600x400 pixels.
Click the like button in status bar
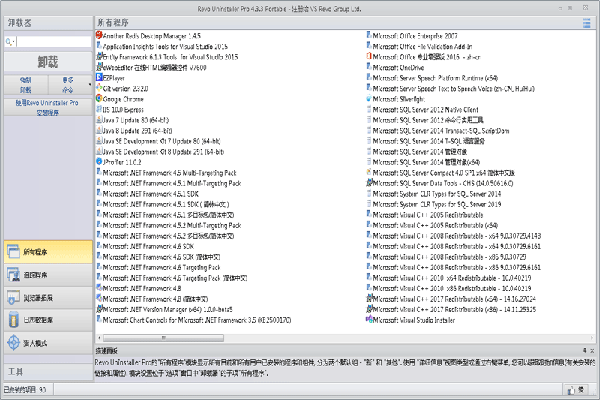576,390
